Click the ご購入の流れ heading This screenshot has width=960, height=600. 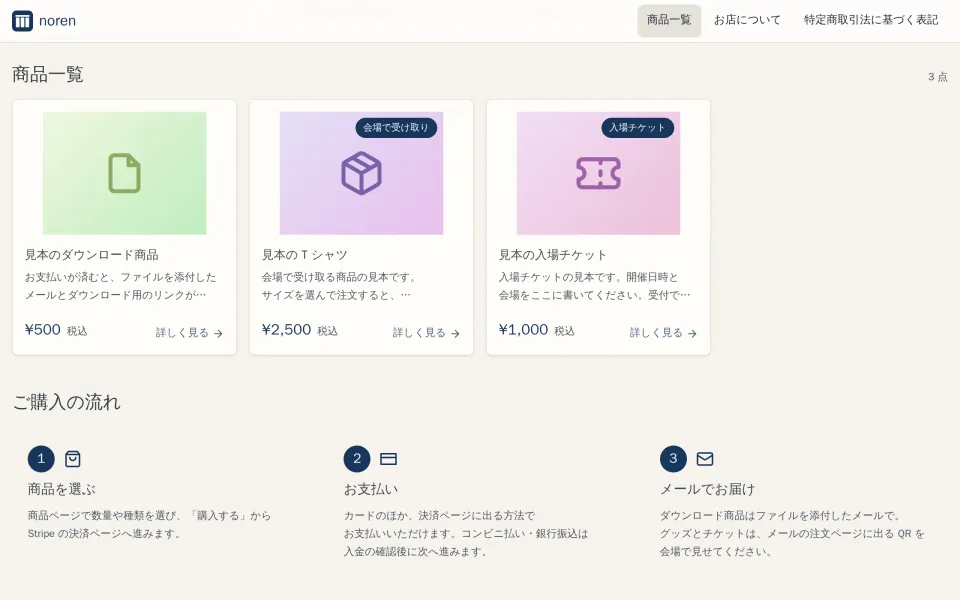click(x=66, y=402)
